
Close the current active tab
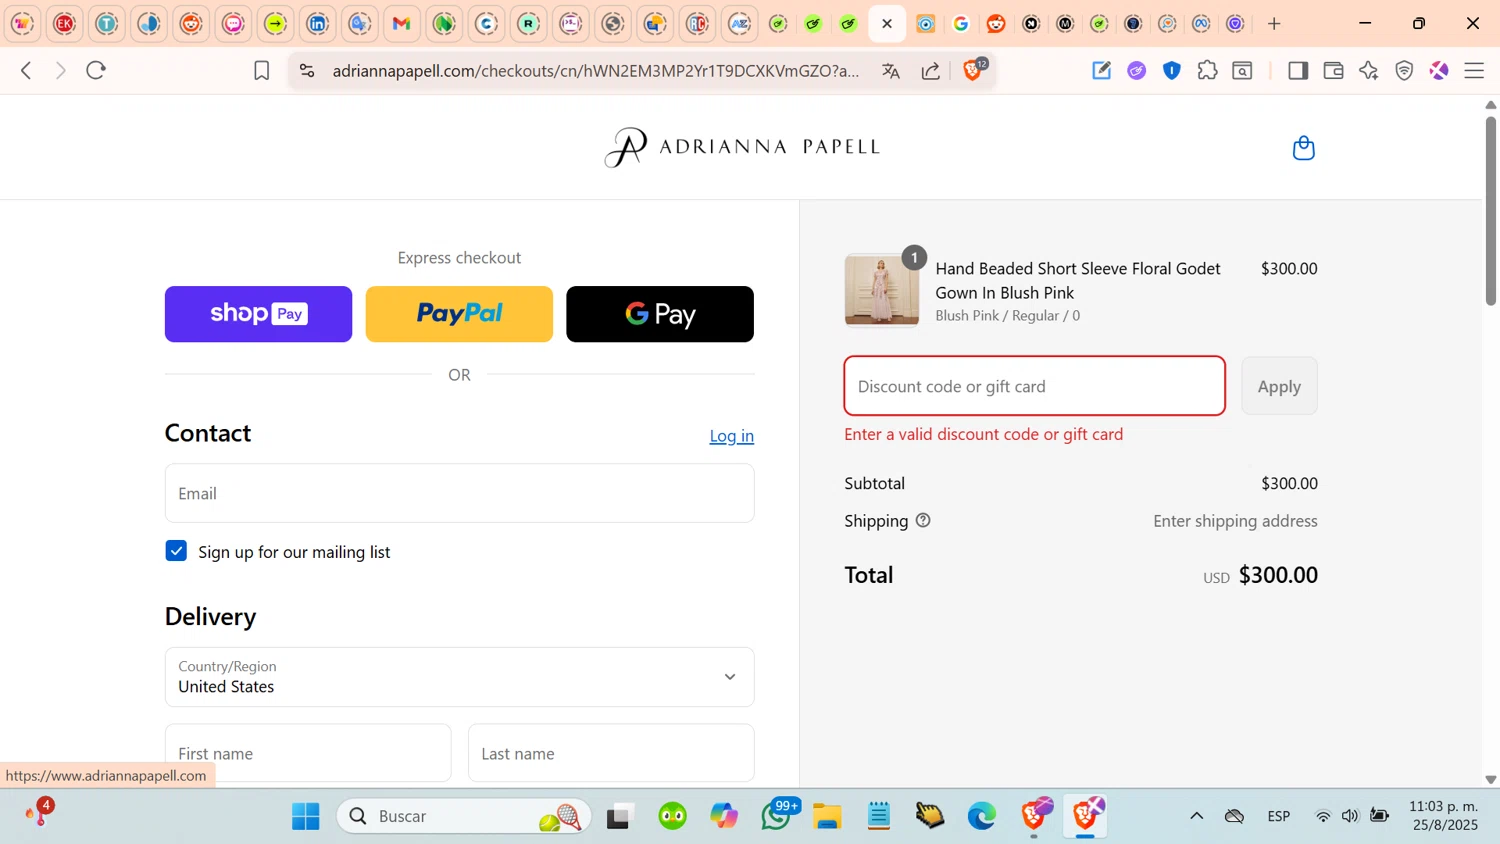pos(887,24)
